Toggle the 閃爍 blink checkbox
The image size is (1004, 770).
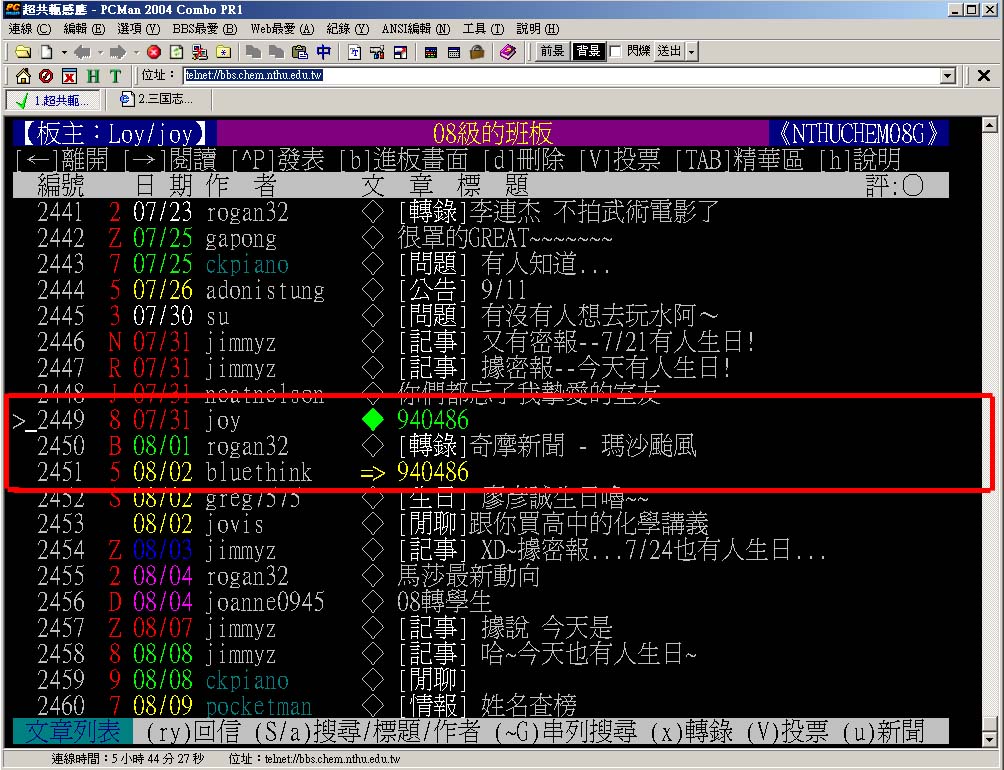coord(616,52)
